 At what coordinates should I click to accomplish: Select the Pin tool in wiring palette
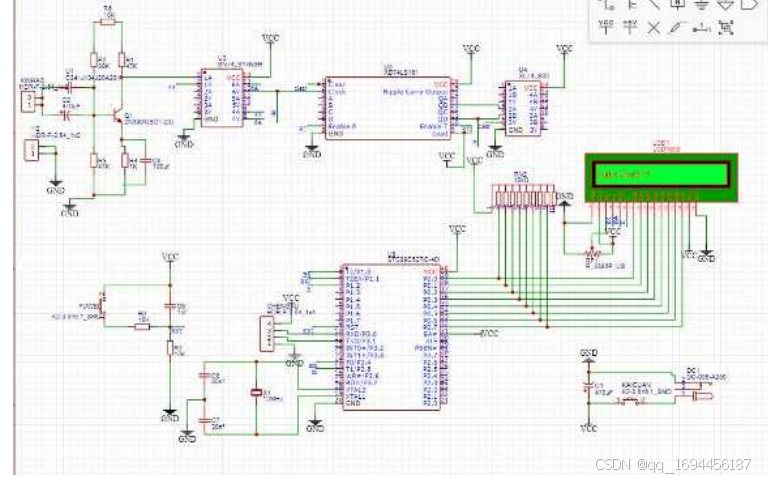(701, 28)
